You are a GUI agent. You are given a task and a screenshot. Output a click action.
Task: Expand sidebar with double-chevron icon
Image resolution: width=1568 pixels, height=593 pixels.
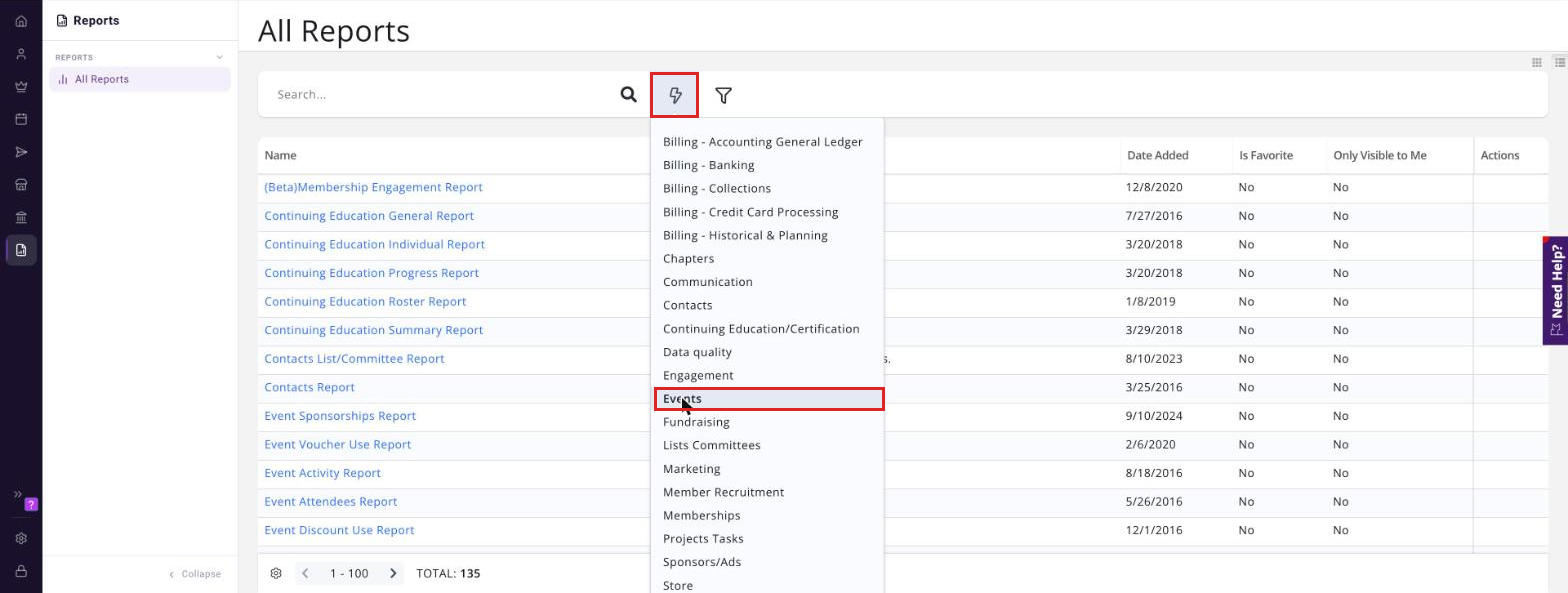click(17, 494)
